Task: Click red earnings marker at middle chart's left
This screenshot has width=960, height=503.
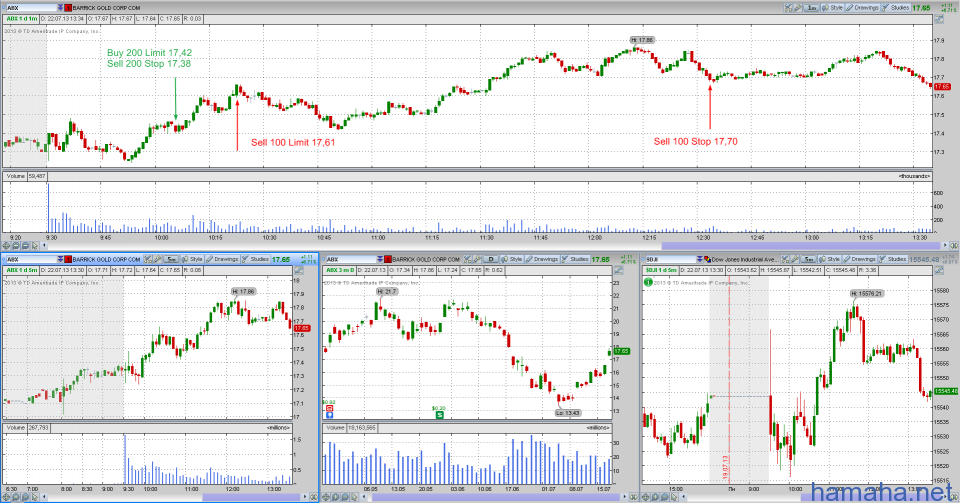Action: [329, 408]
